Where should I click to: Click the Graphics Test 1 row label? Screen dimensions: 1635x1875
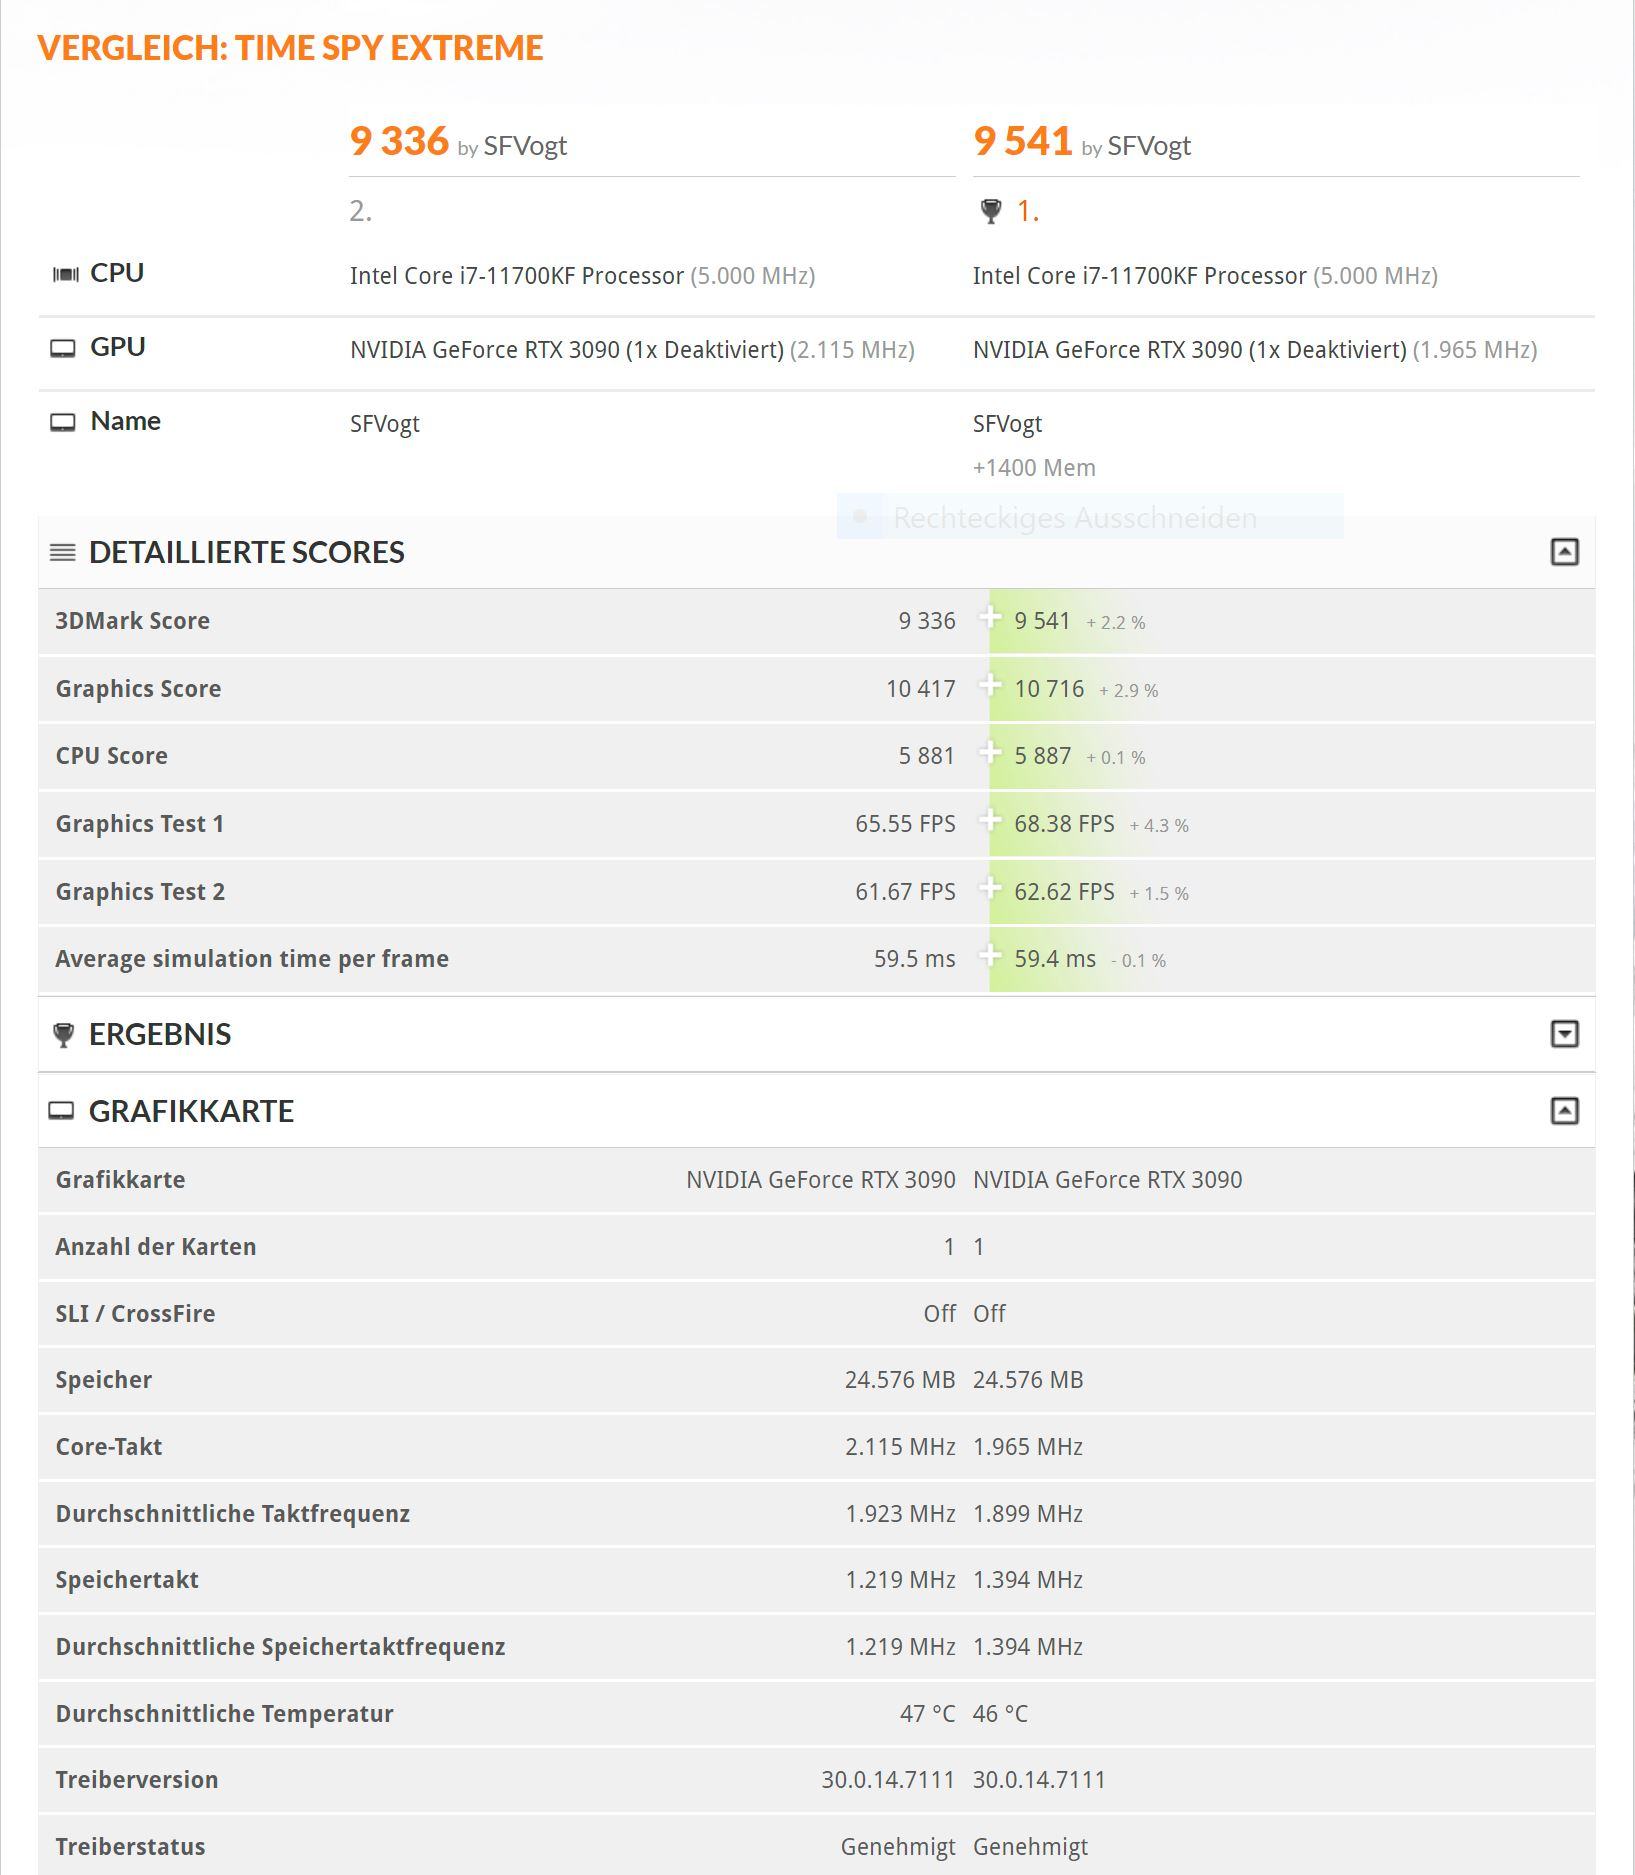[140, 824]
